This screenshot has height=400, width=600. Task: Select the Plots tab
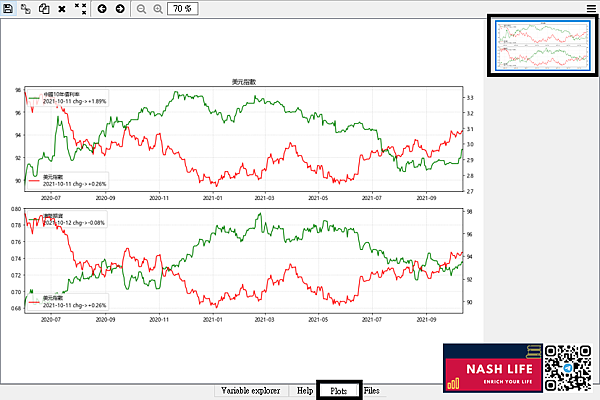click(x=339, y=391)
